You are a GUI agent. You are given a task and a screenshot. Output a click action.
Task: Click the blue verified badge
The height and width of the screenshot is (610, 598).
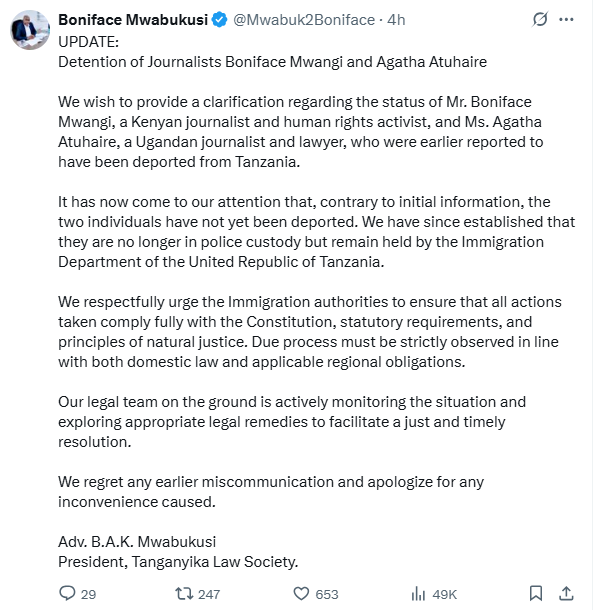220,19
